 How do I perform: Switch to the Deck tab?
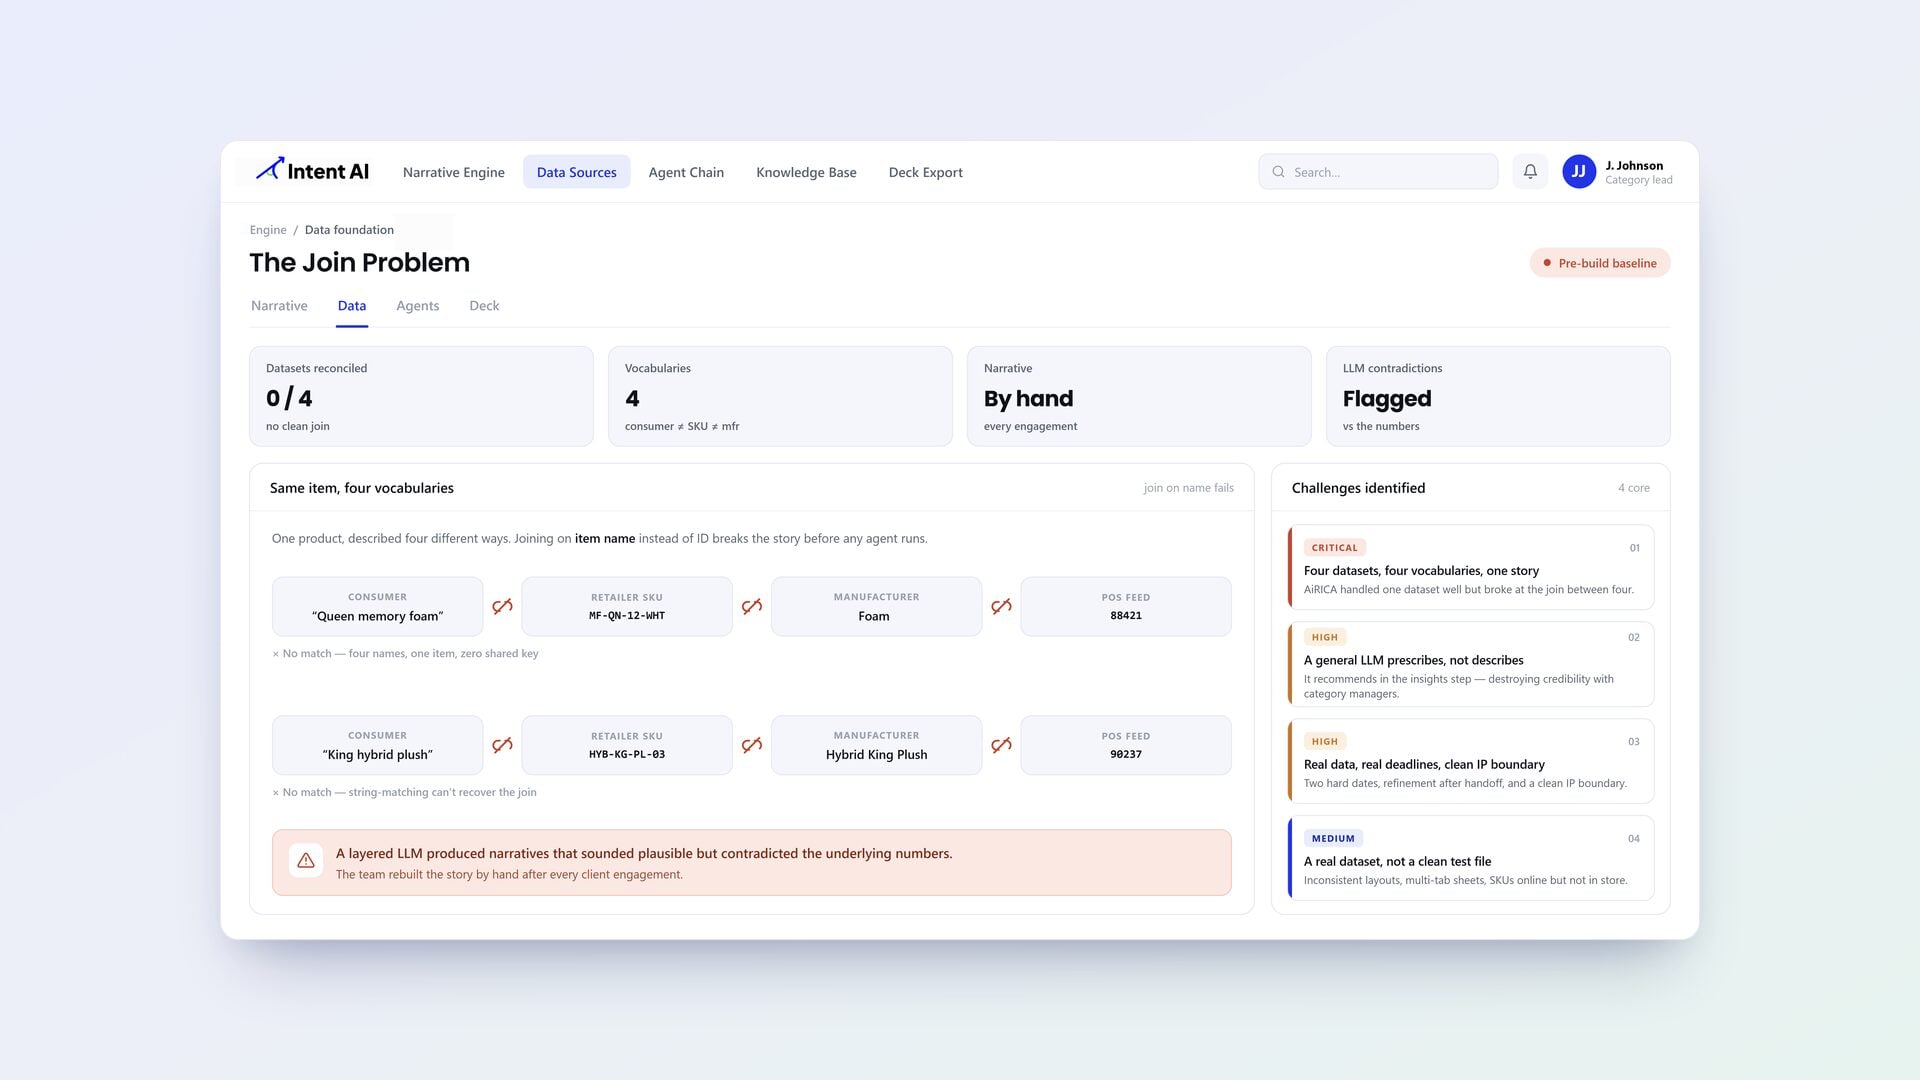[484, 306]
